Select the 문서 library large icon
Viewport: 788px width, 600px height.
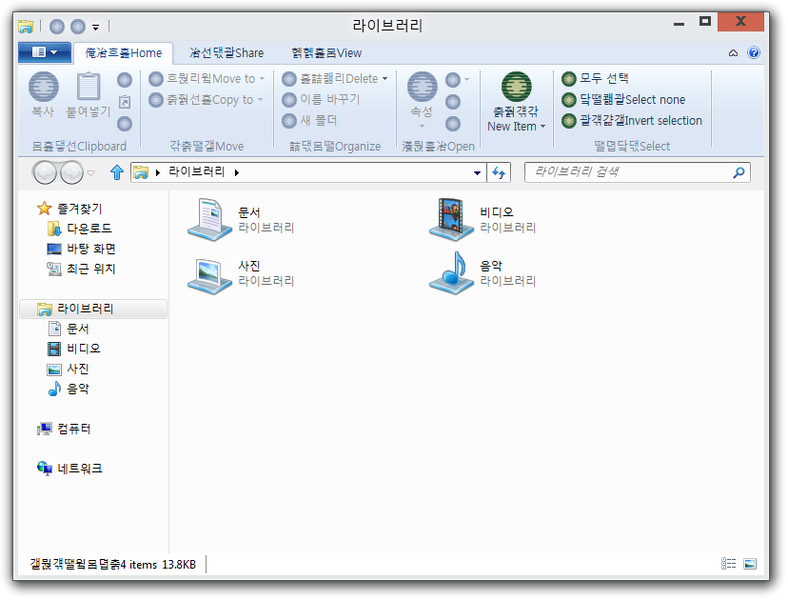(210, 220)
